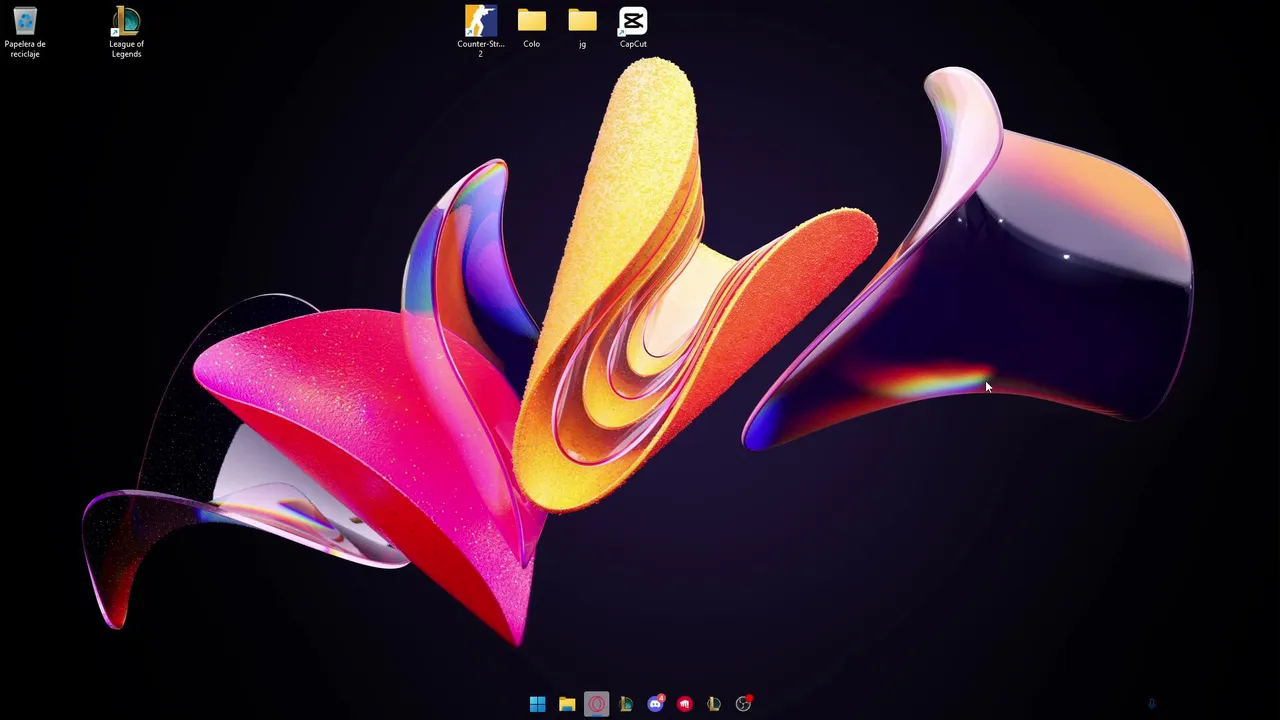Screen dimensions: 1280x720
Task: Click the "jg" folder label text
Action: pyautogui.click(x=582, y=44)
